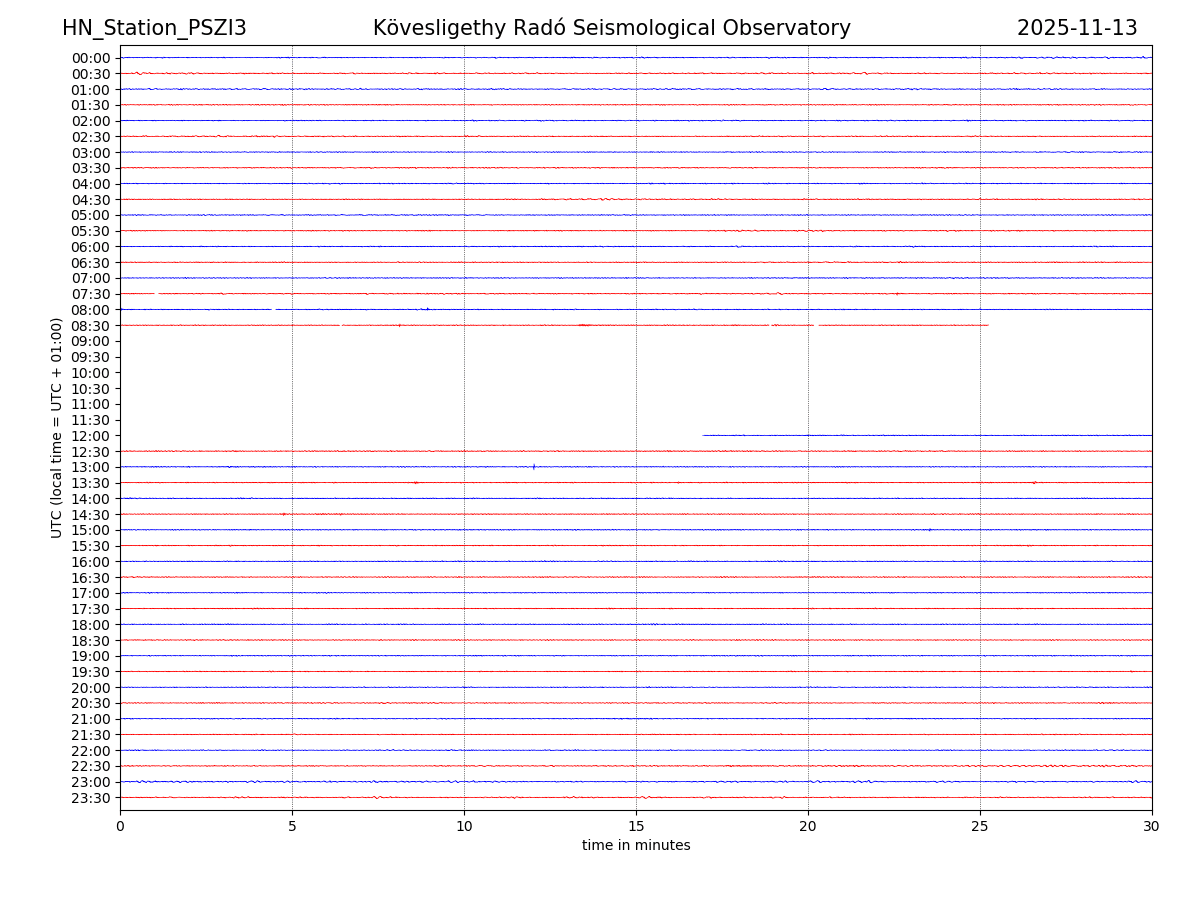Image resolution: width=1200 pixels, height=900 pixels.
Task: Click x-axis tick label 15
Action: [636, 826]
